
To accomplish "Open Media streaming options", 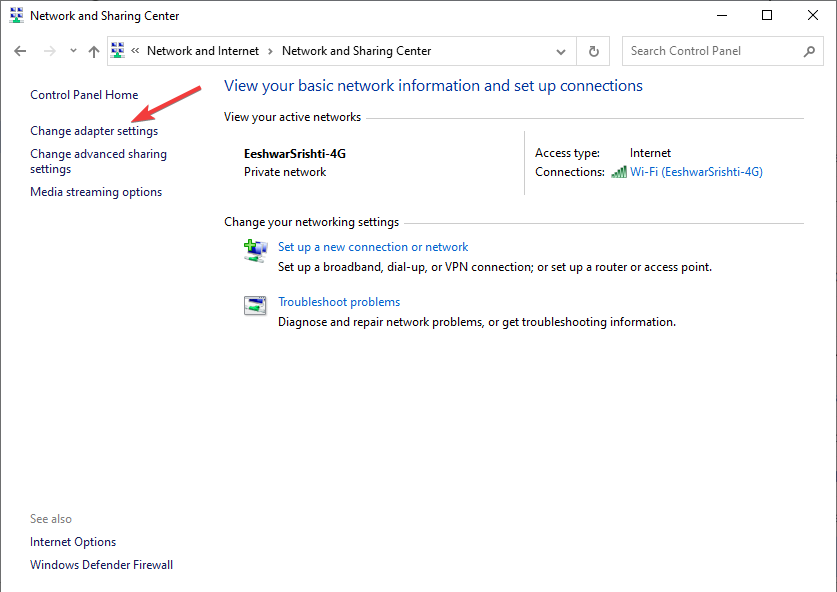I will point(96,192).
